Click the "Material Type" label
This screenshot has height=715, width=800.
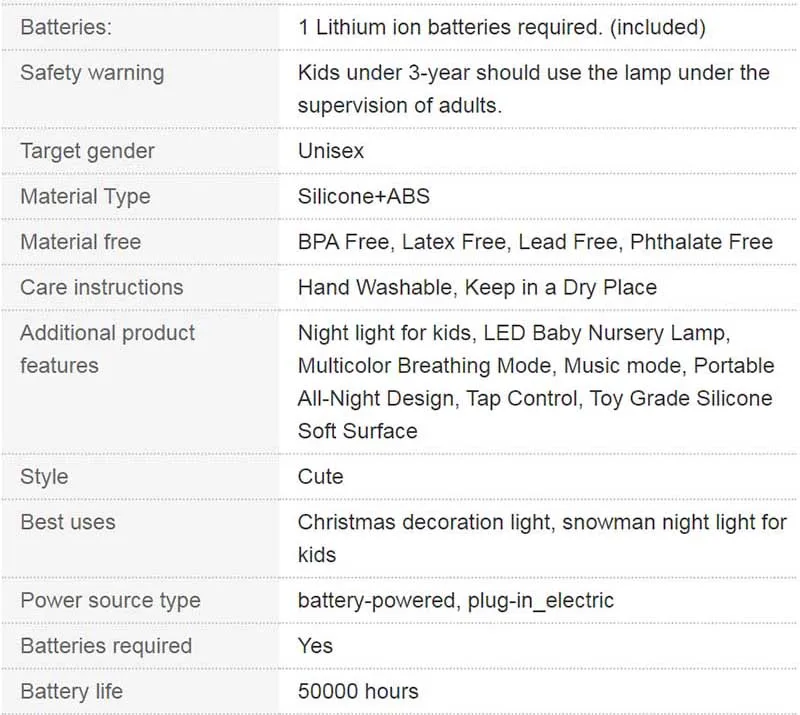[85, 196]
